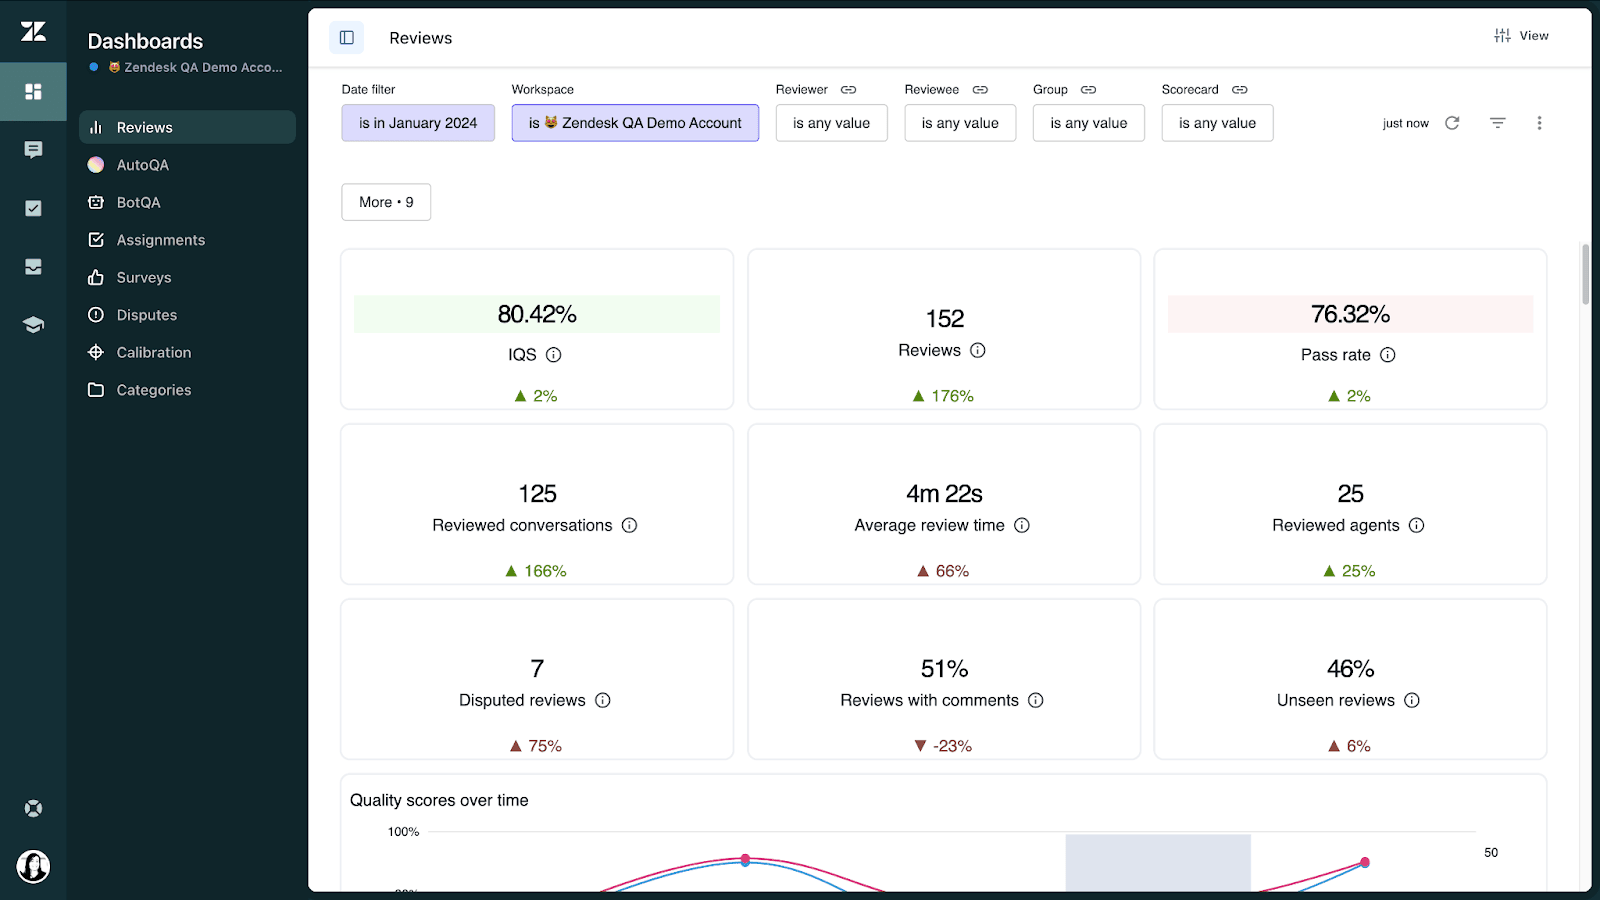Change the Scorecard filter value
Screen dimensions: 1600x900
pyautogui.click(x=1217, y=122)
